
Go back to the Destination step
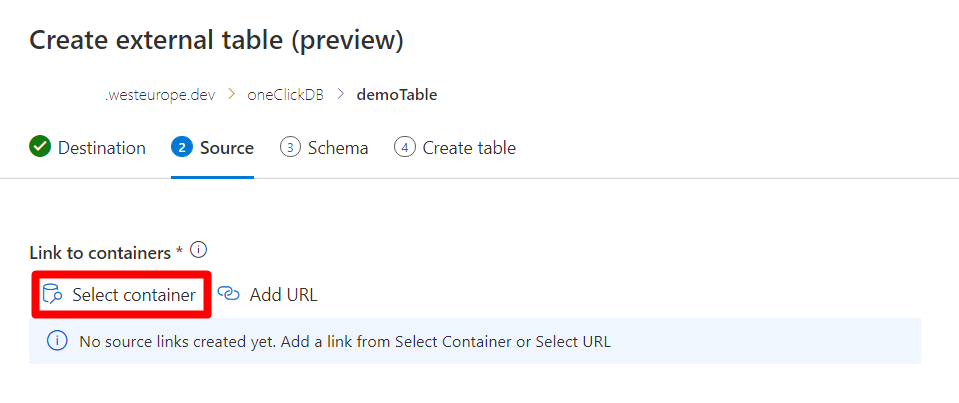click(101, 148)
